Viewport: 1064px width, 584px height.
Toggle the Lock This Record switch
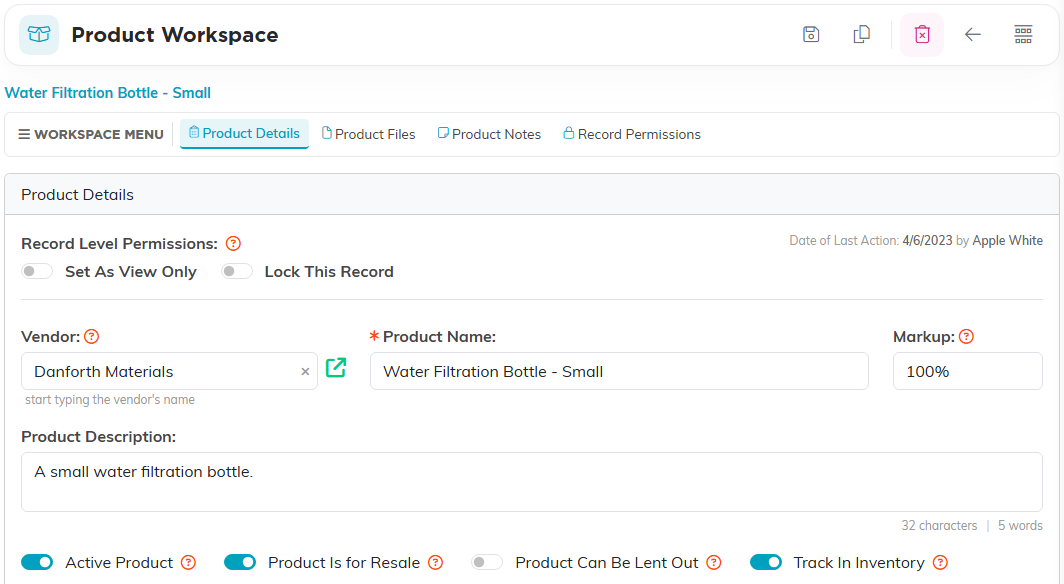[237, 271]
